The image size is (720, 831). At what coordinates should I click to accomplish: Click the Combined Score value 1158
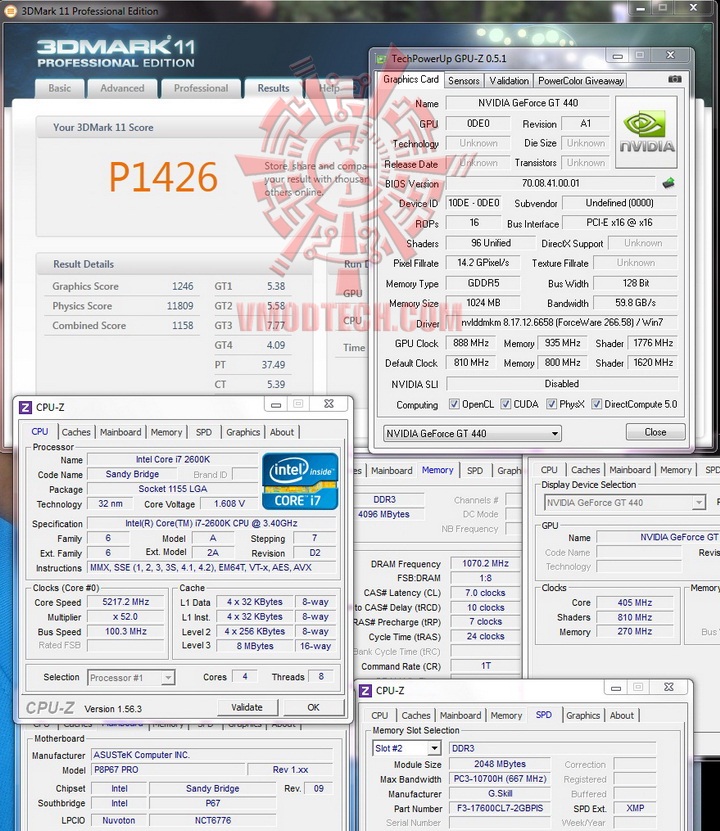(182, 325)
